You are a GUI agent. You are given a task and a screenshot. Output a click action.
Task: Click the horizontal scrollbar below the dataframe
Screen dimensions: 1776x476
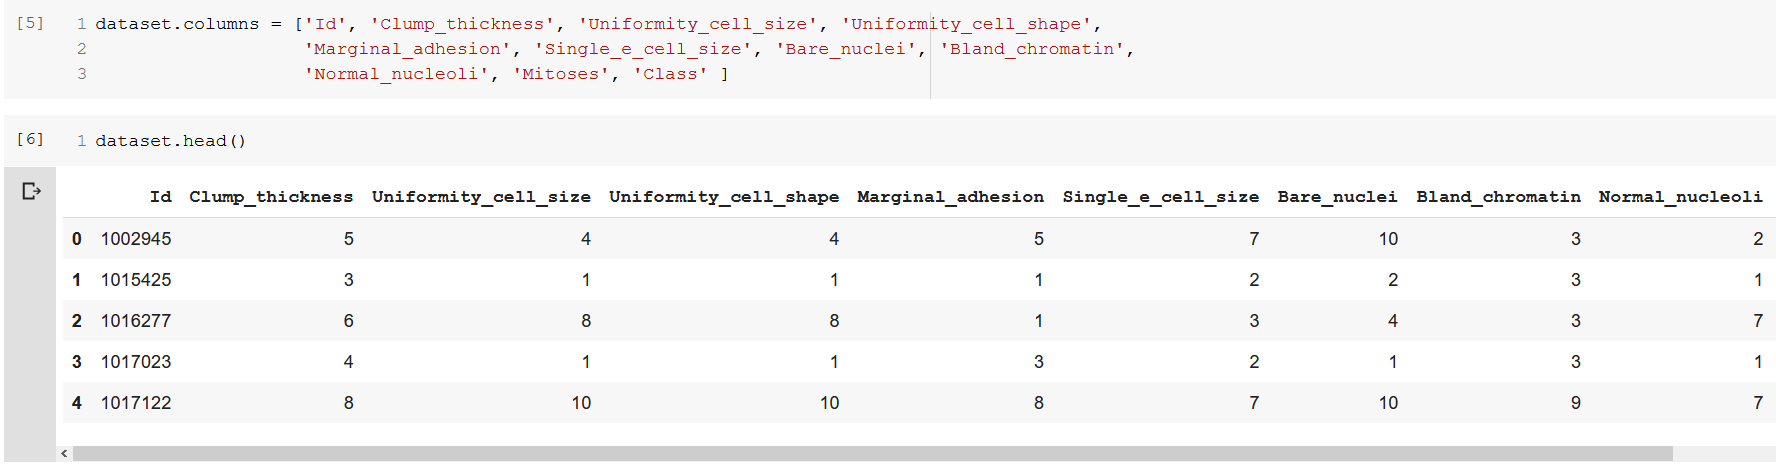click(870, 454)
